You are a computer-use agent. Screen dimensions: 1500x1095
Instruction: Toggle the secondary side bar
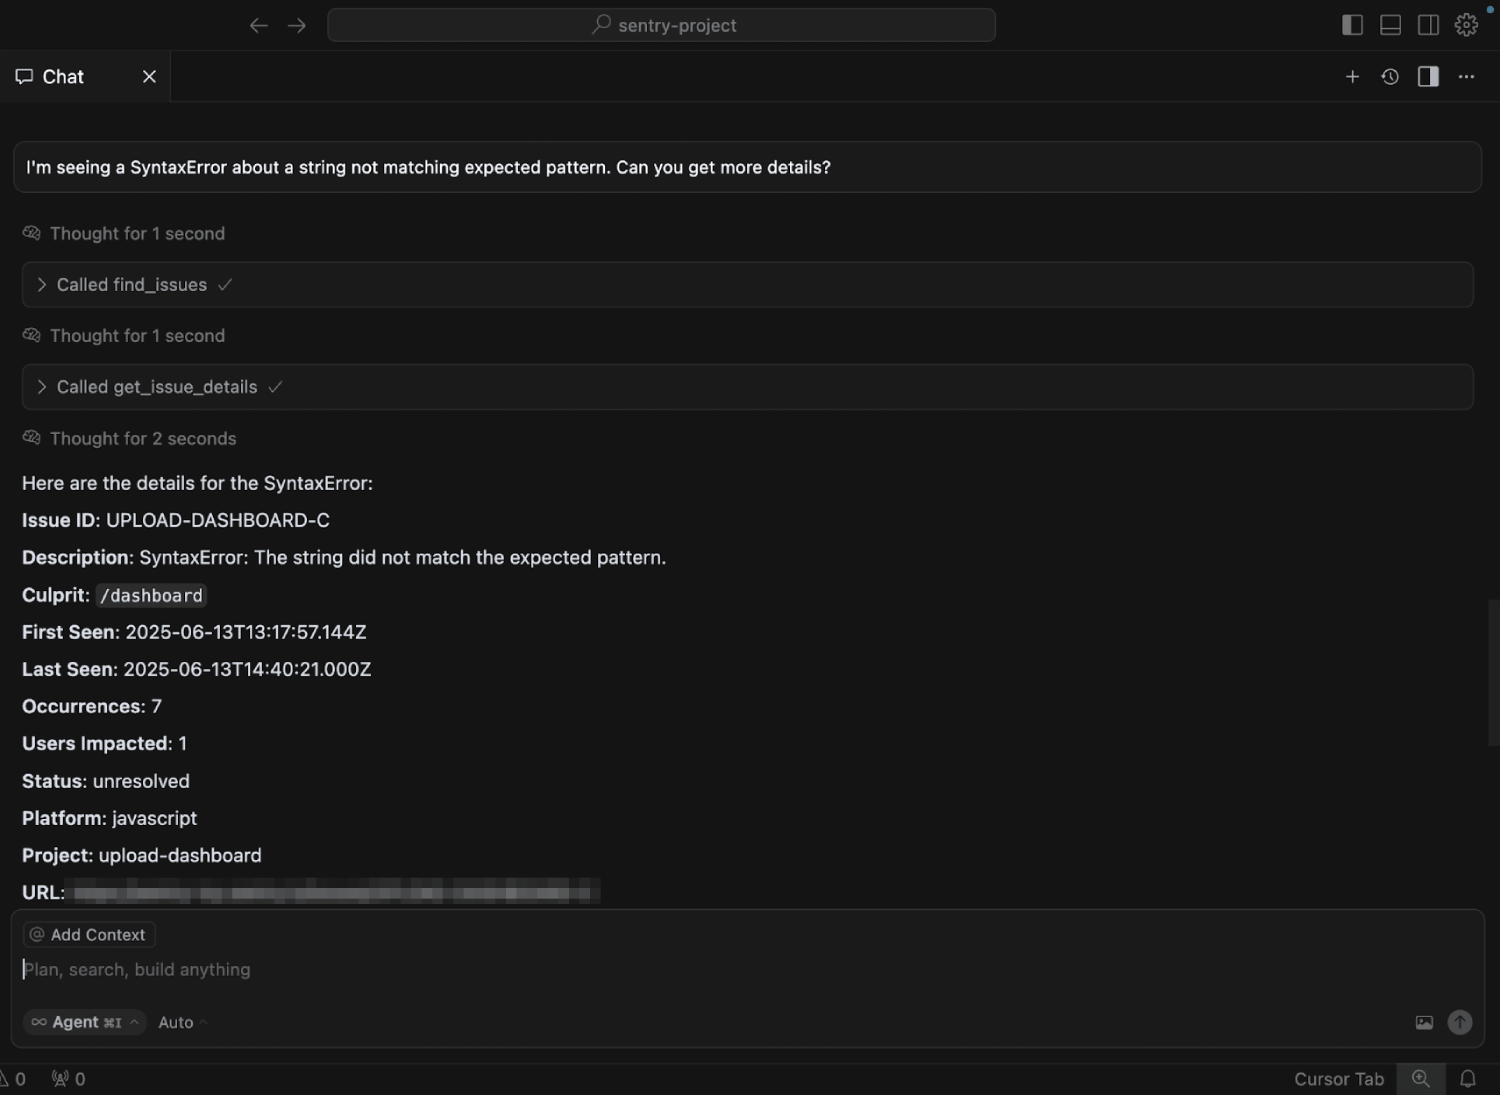[1428, 25]
